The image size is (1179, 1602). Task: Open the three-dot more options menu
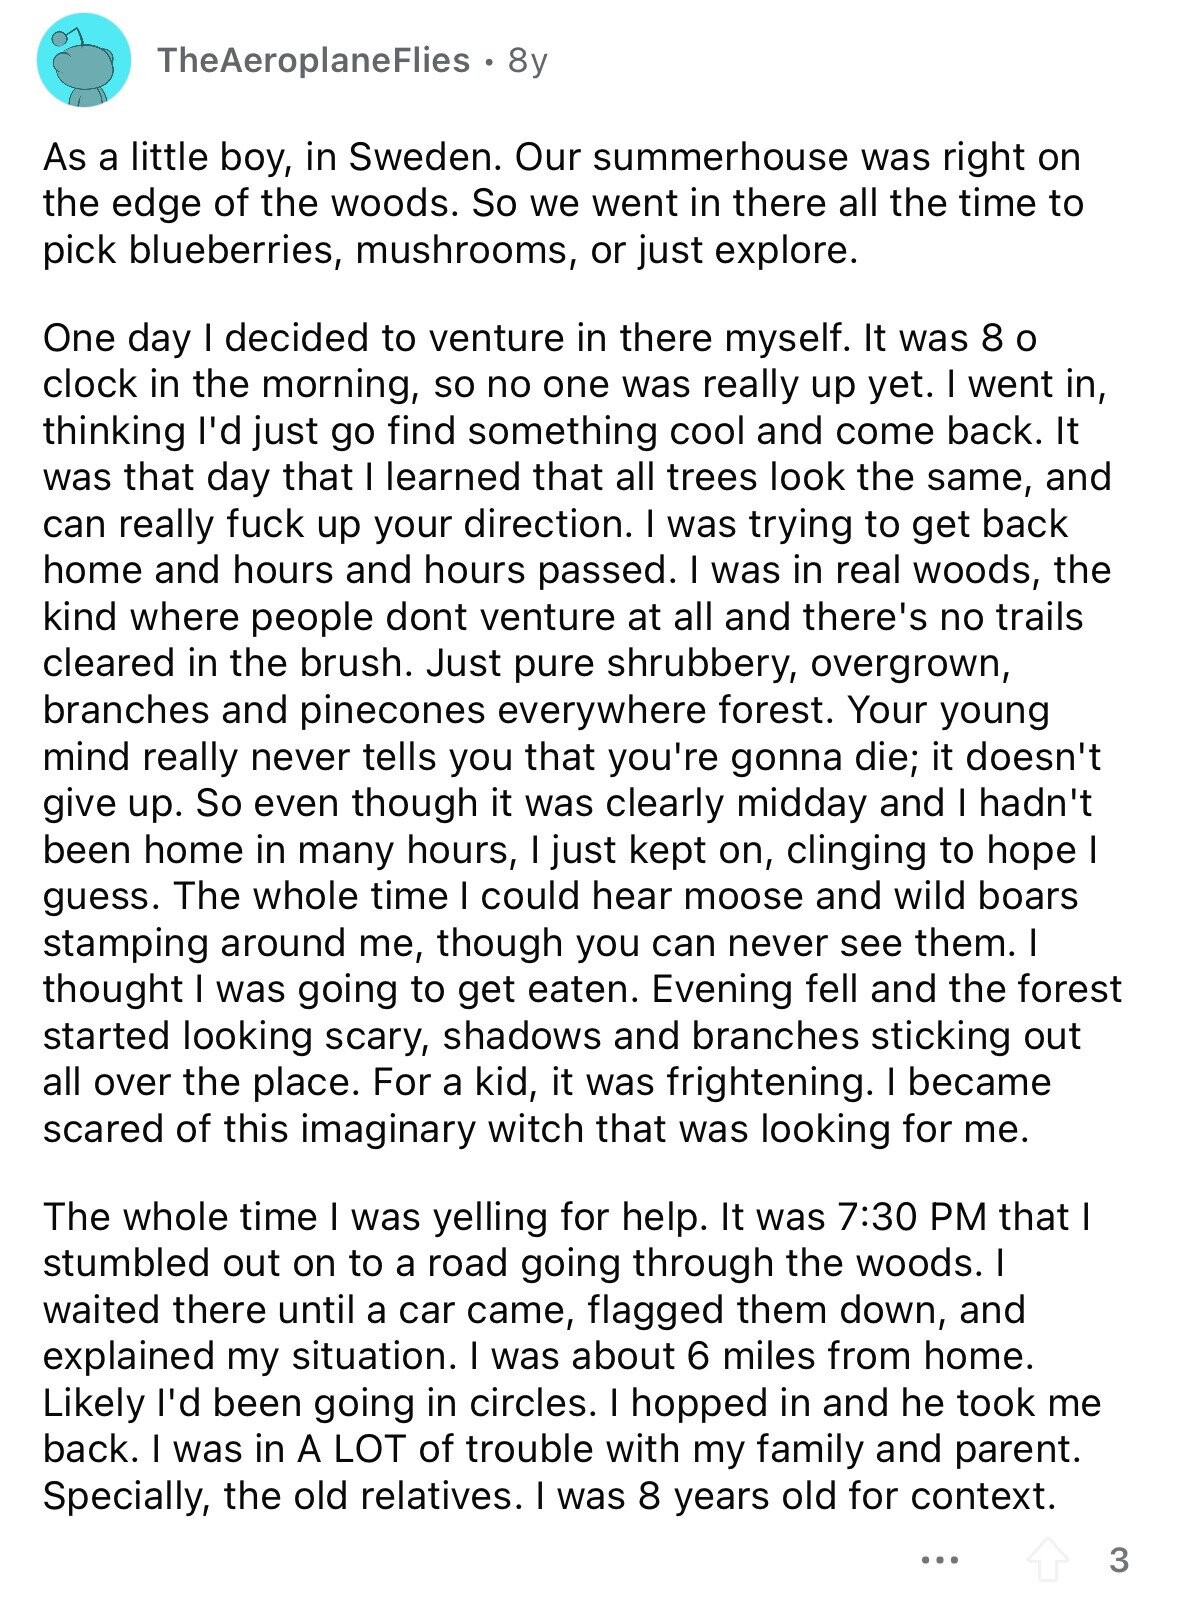(x=940, y=1560)
